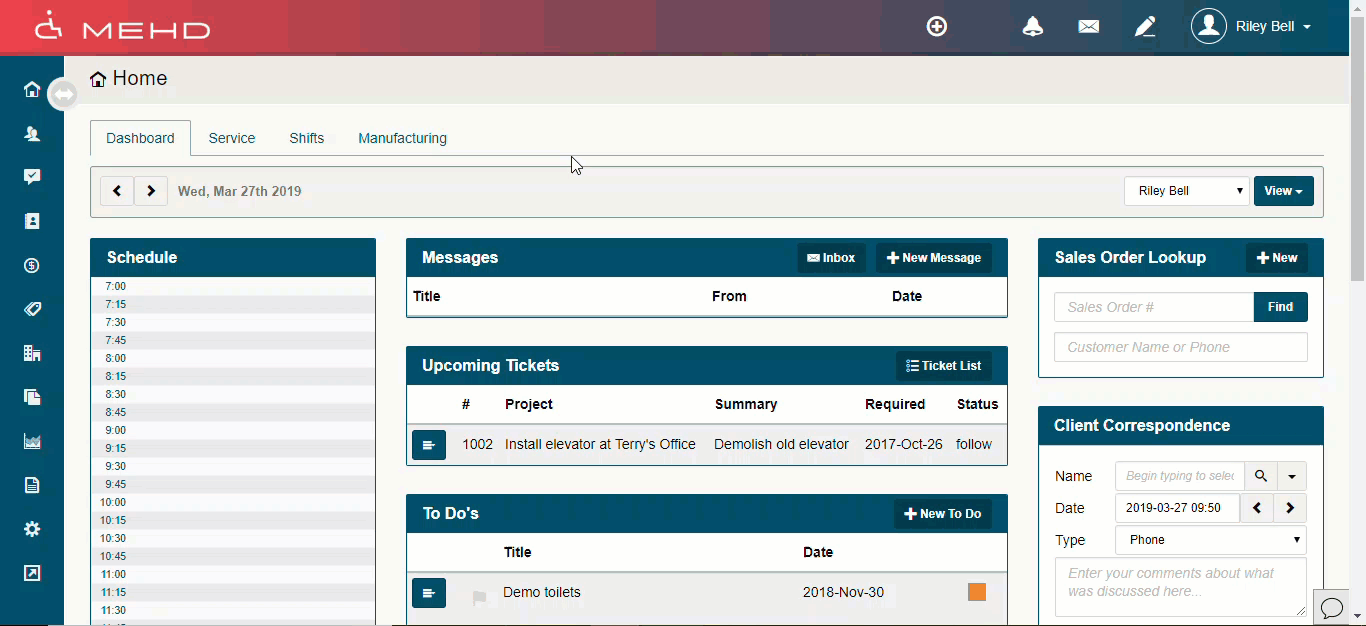Open the Riley Bell user select box
This screenshot has height=626, width=1366.
coord(1187,191)
